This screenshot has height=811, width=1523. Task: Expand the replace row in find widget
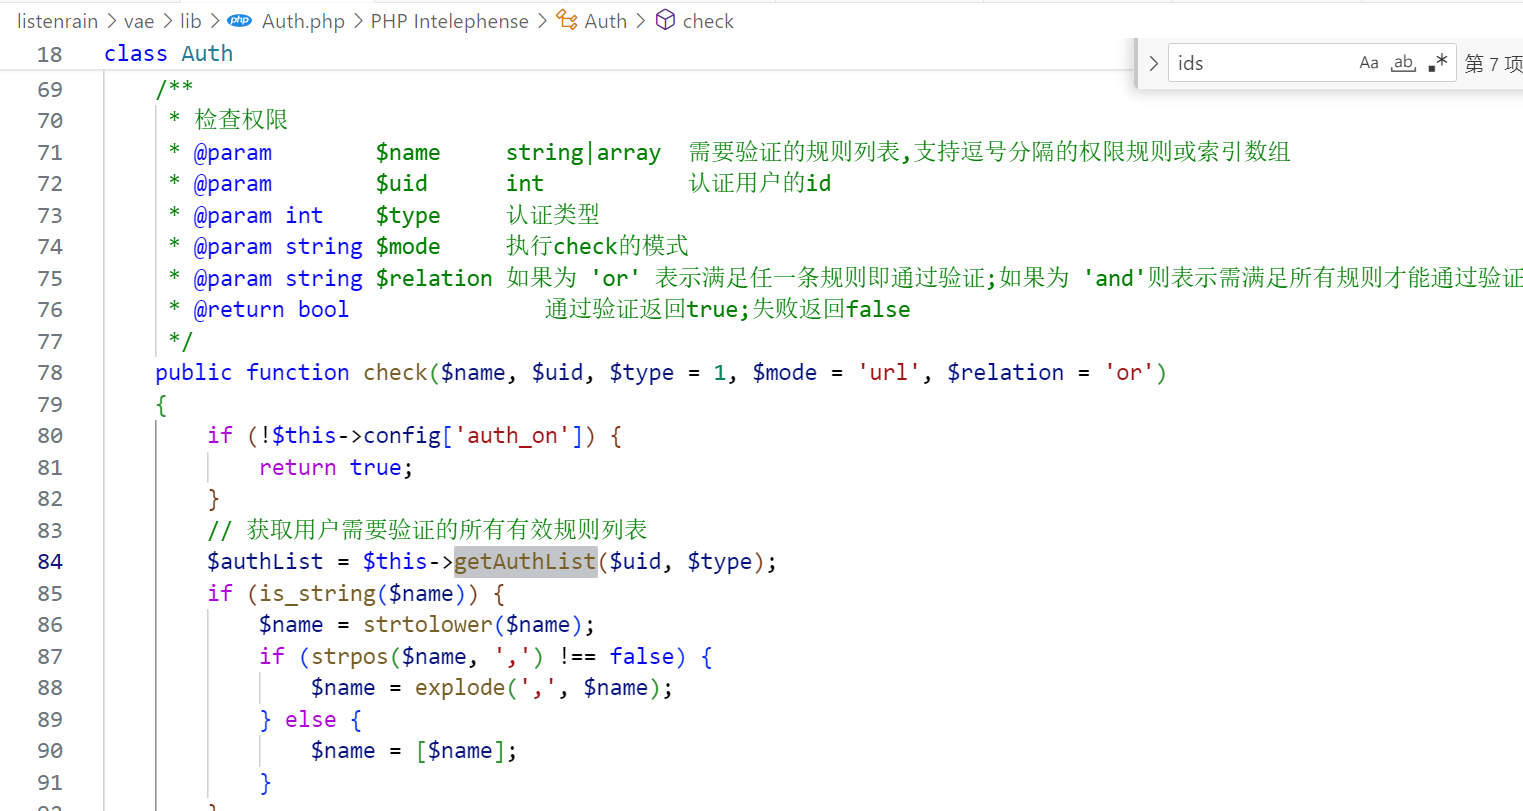coord(1153,63)
